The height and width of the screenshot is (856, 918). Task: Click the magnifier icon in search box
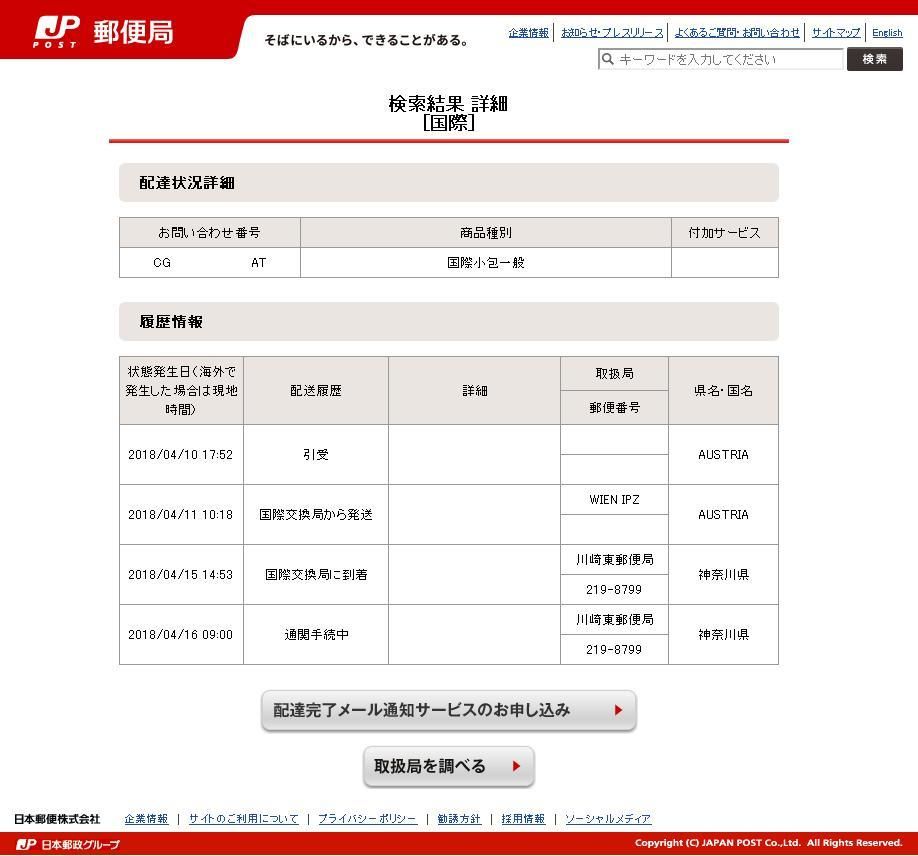608,59
